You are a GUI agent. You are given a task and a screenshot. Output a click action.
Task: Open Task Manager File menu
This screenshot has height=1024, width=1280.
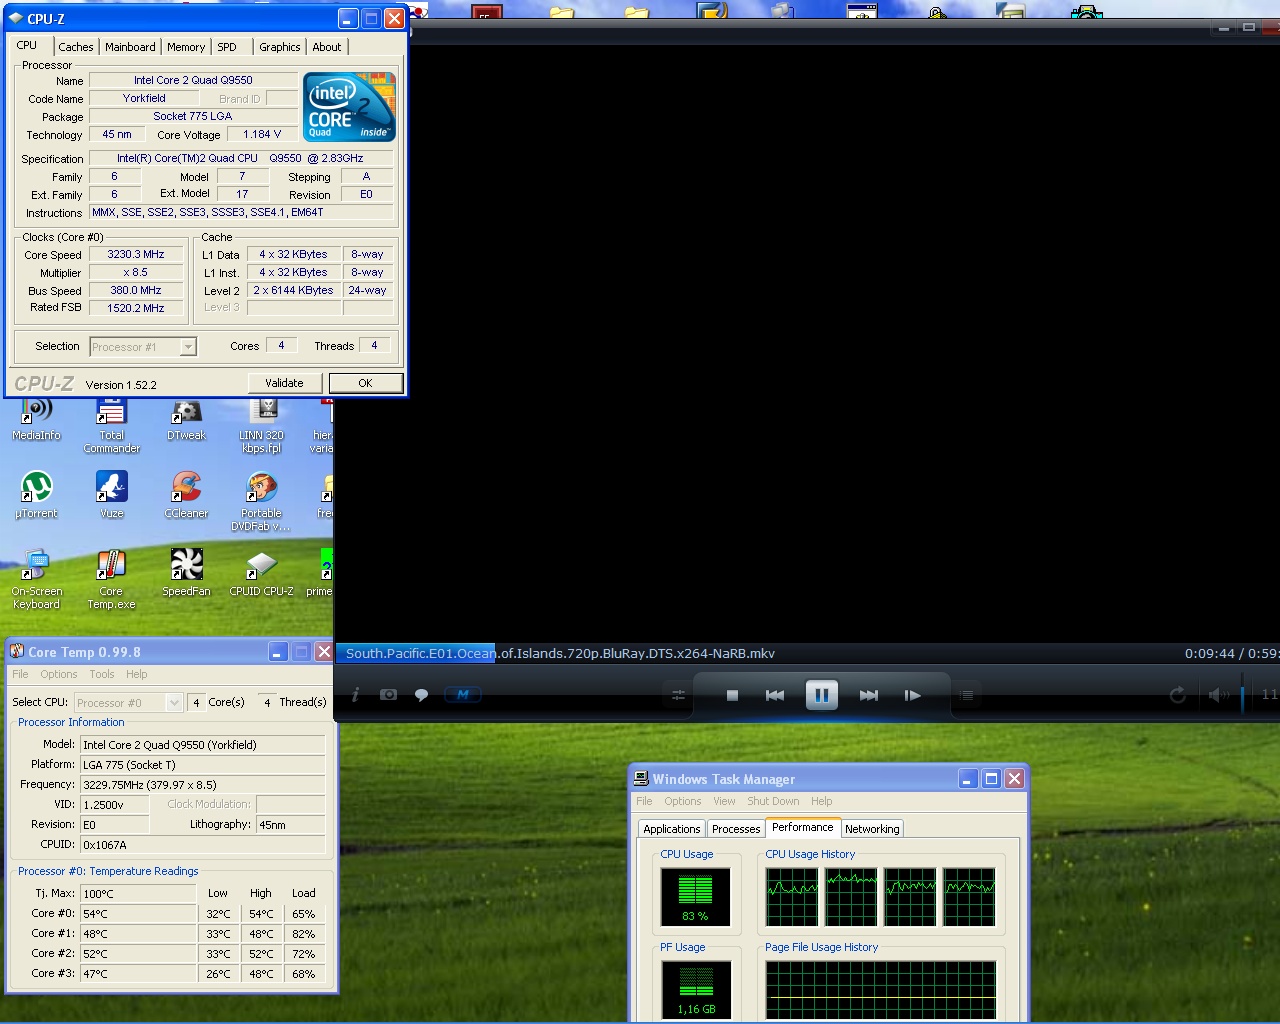point(644,801)
